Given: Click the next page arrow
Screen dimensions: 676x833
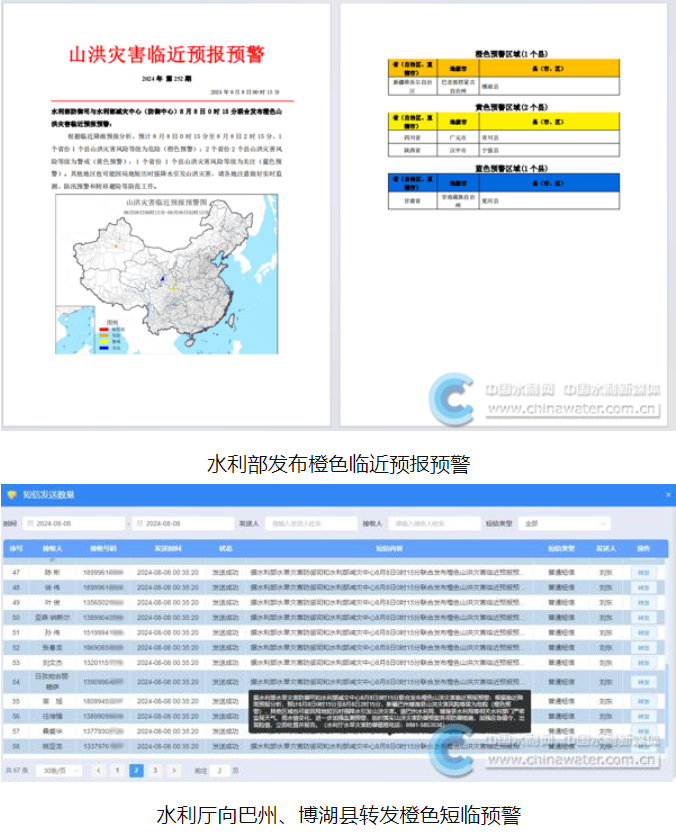Looking at the screenshot, I should click(x=174, y=771).
